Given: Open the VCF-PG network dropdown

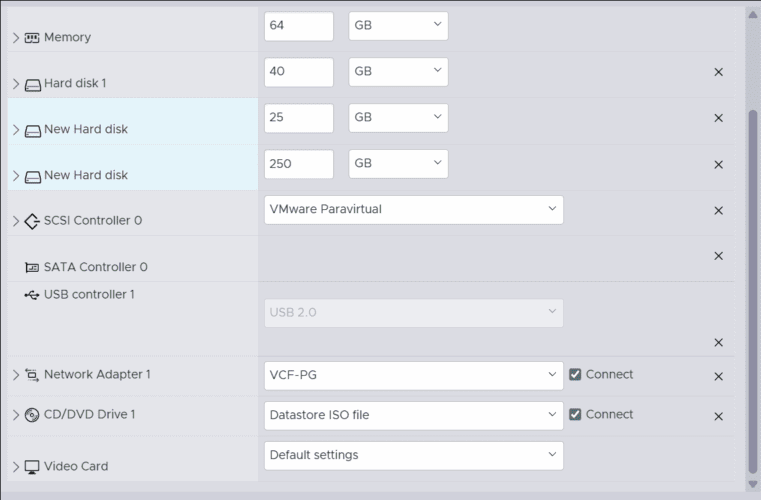Looking at the screenshot, I should point(413,375).
